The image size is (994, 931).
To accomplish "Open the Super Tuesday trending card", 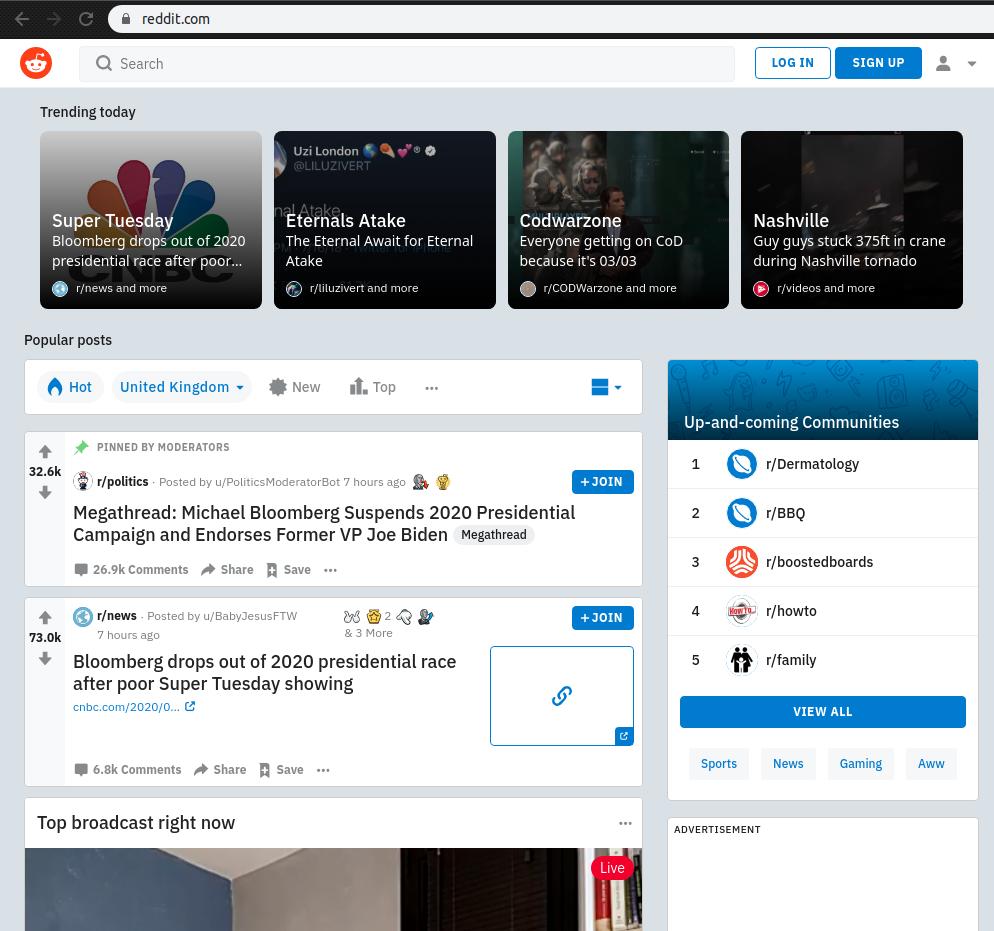I will [151, 220].
